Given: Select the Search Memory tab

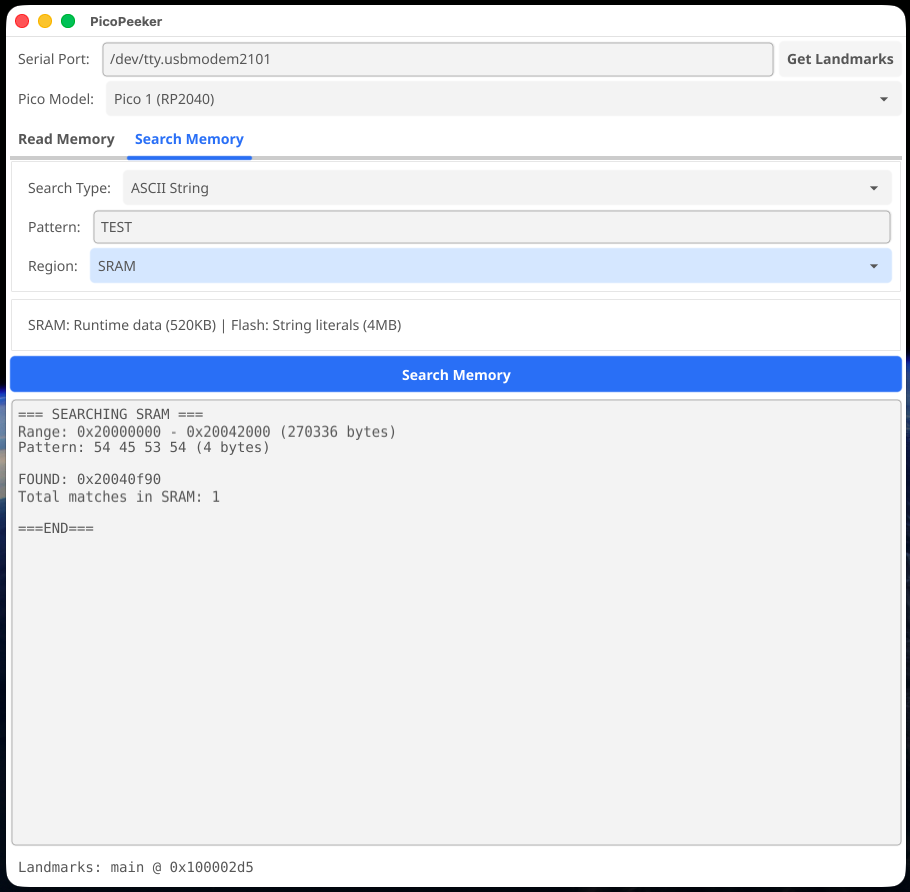Looking at the screenshot, I should pyautogui.click(x=189, y=139).
